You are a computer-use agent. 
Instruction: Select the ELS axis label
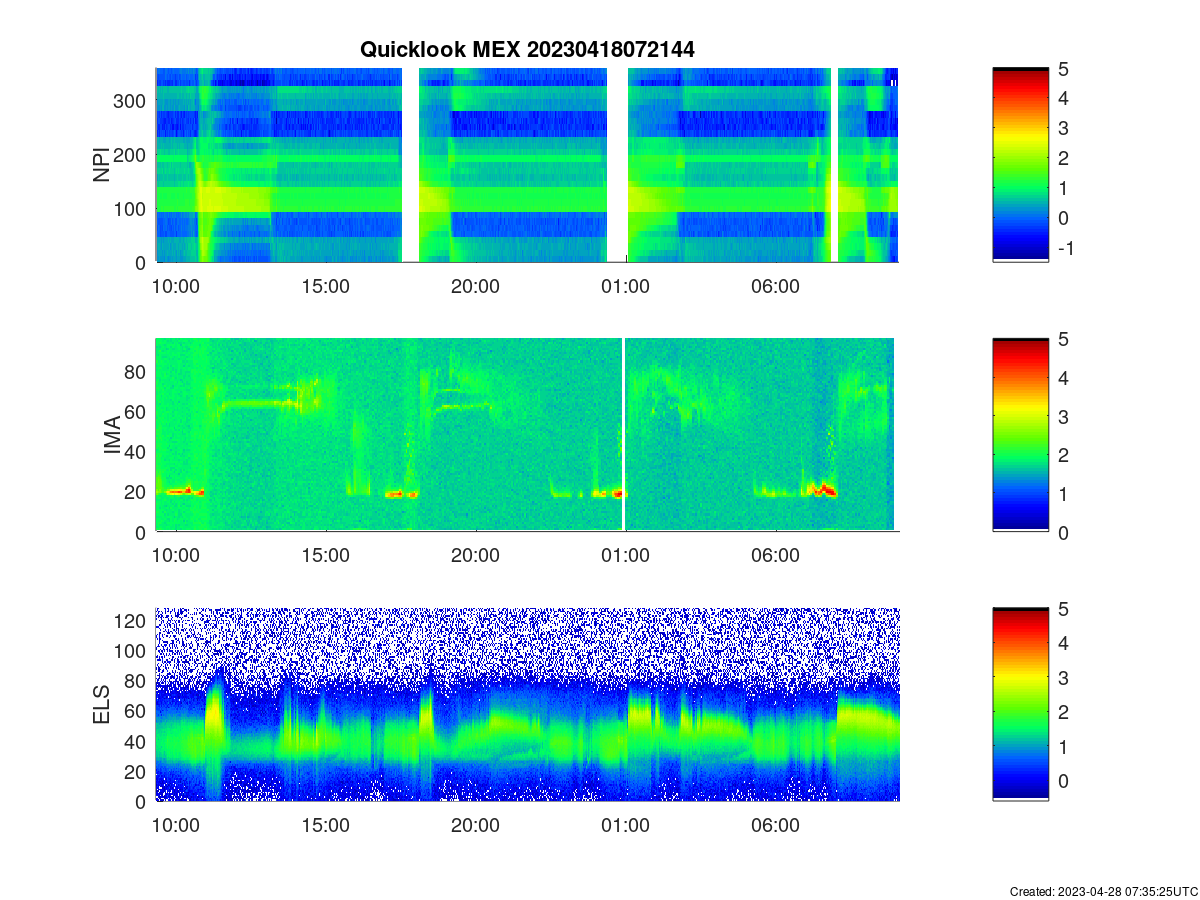pos(101,705)
